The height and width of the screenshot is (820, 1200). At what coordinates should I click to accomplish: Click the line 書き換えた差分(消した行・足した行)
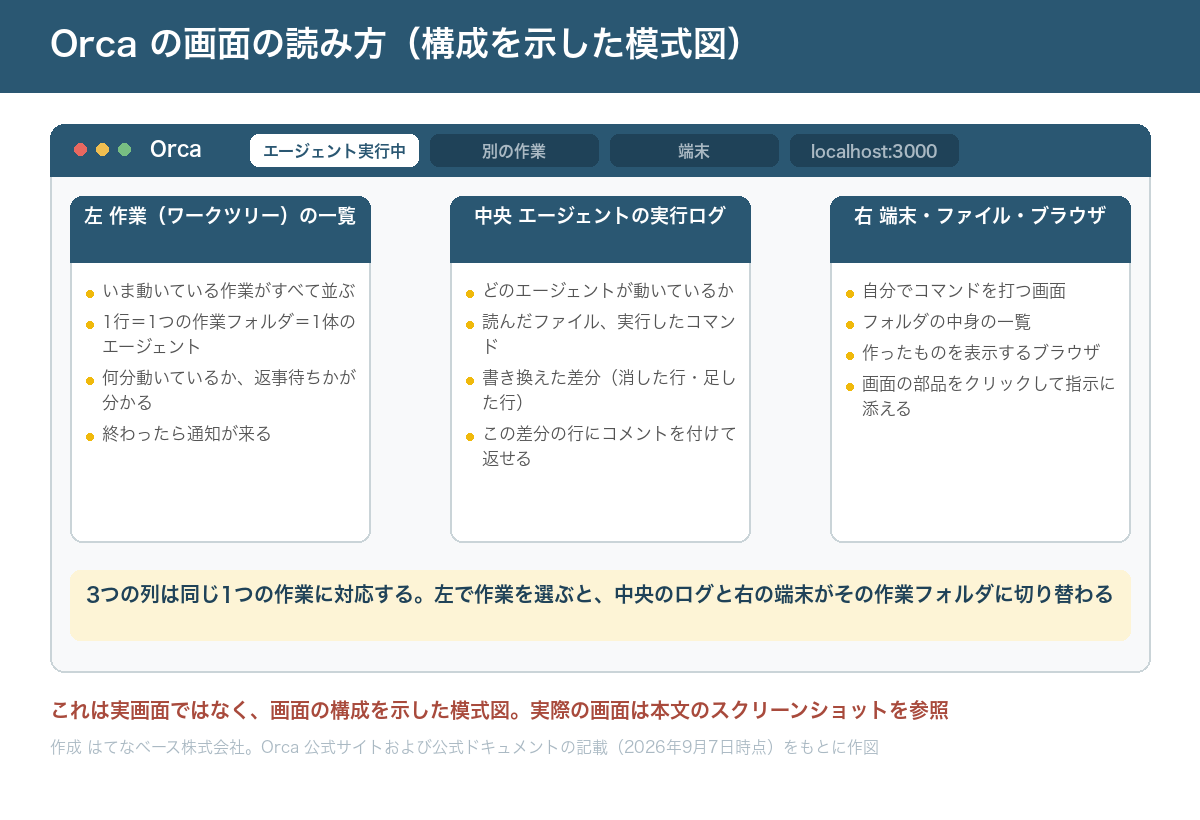[x=608, y=390]
